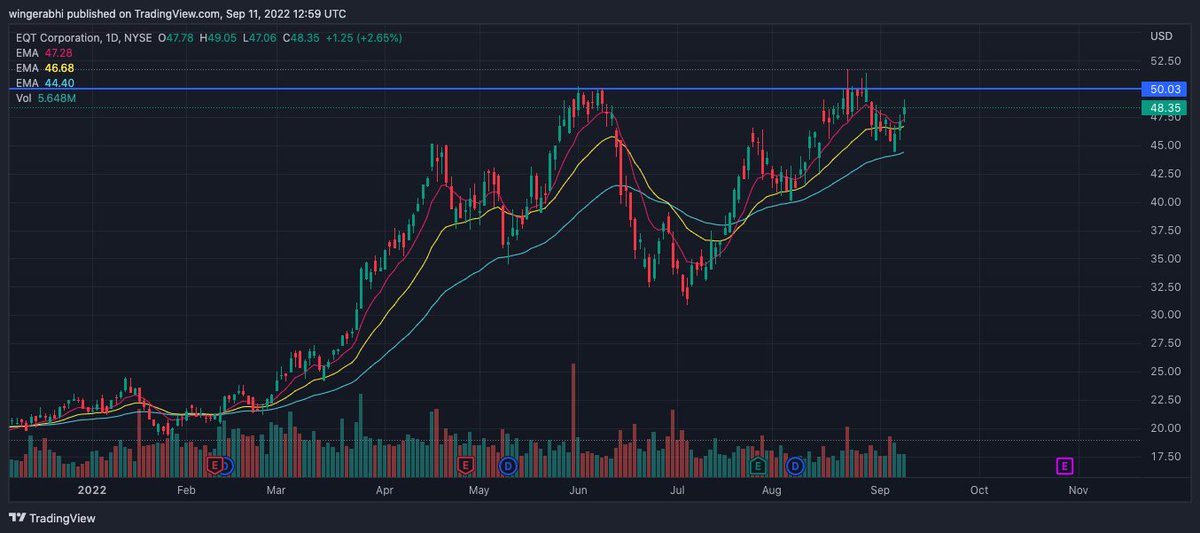Click the Mar label on time axis
The image size is (1200, 533).
coord(276,491)
